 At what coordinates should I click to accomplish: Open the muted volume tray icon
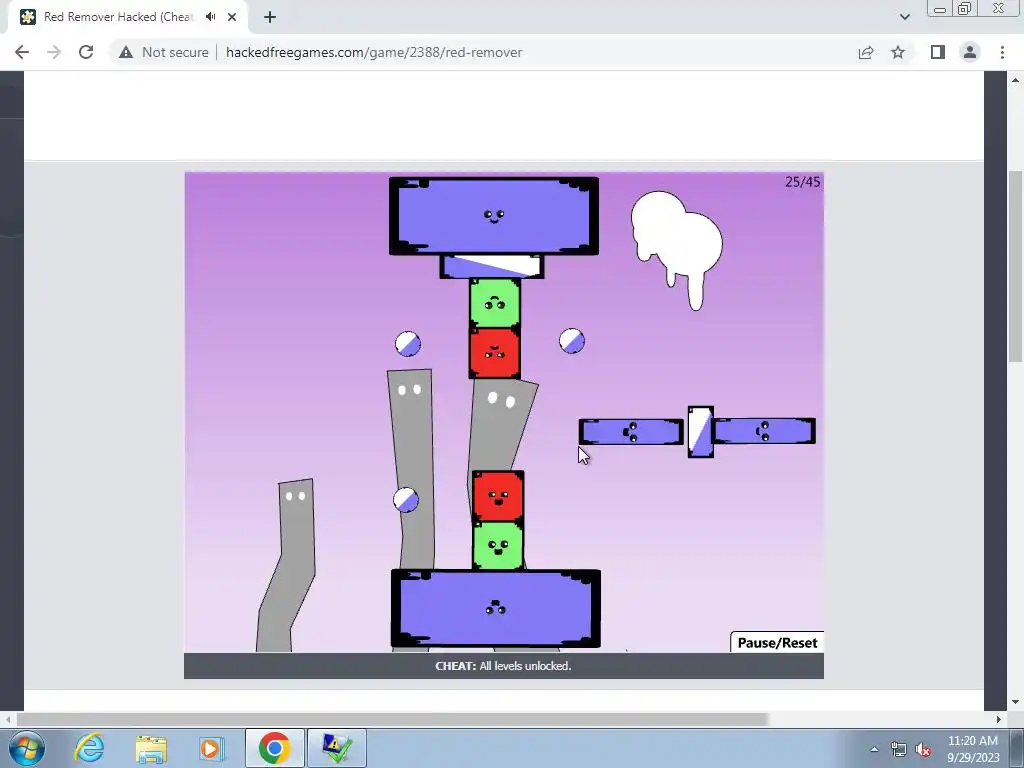pos(923,750)
